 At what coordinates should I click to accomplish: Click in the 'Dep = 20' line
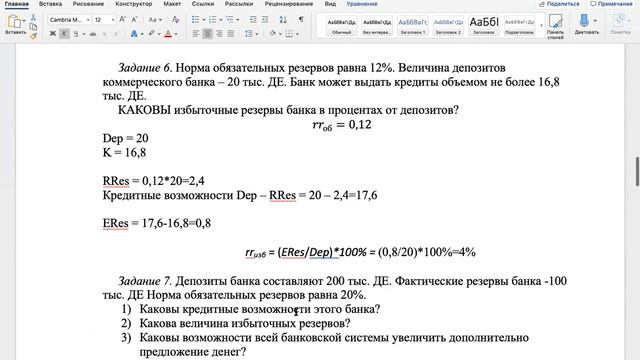pos(125,138)
